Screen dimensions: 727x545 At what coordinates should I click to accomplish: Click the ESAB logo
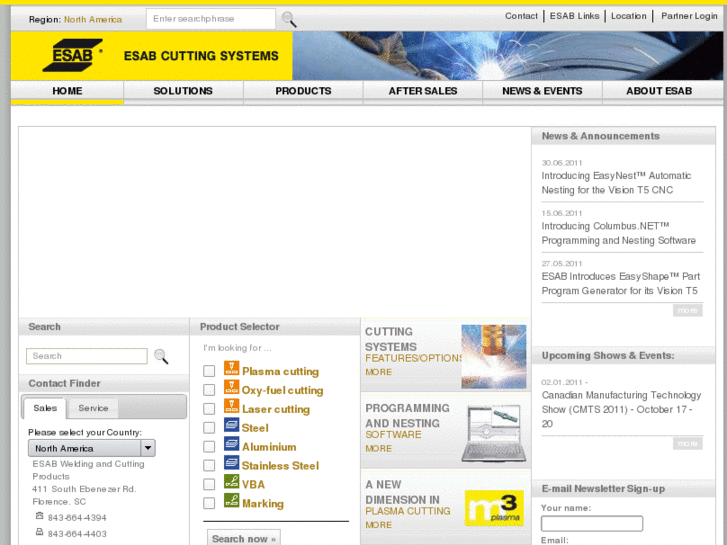click(72, 55)
